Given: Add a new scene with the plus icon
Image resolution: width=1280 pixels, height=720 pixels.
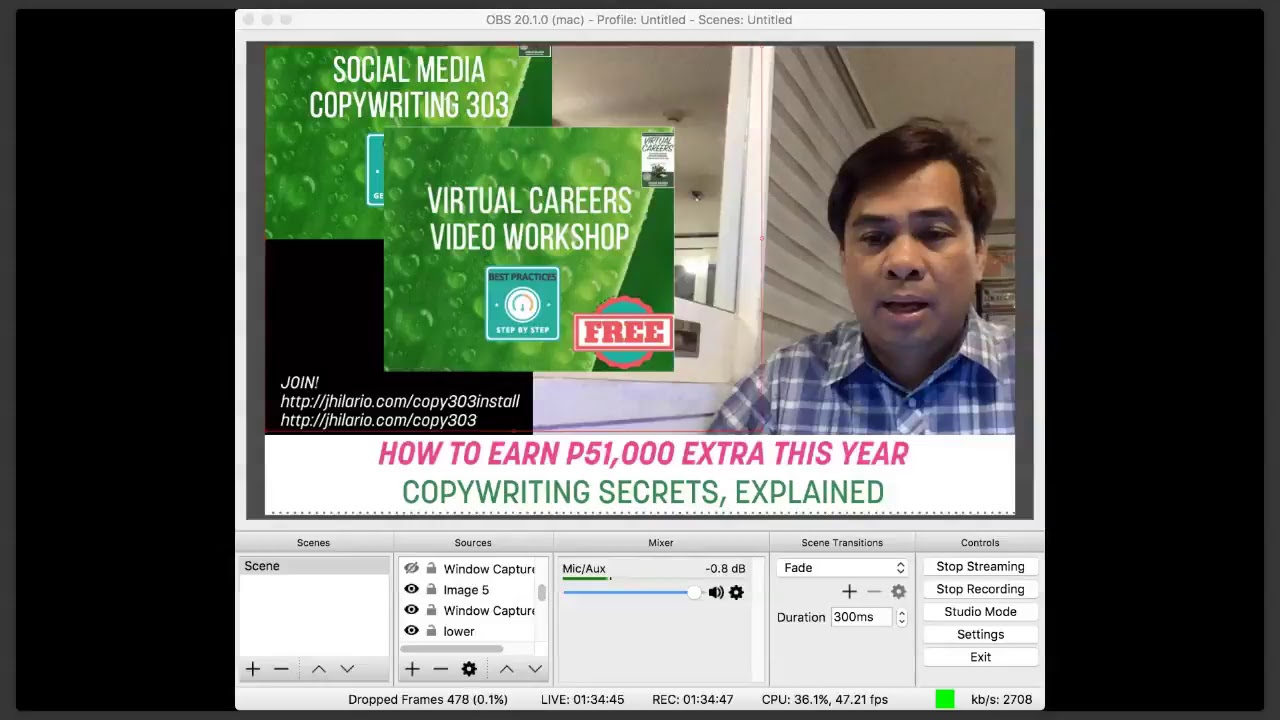Looking at the screenshot, I should pos(253,669).
